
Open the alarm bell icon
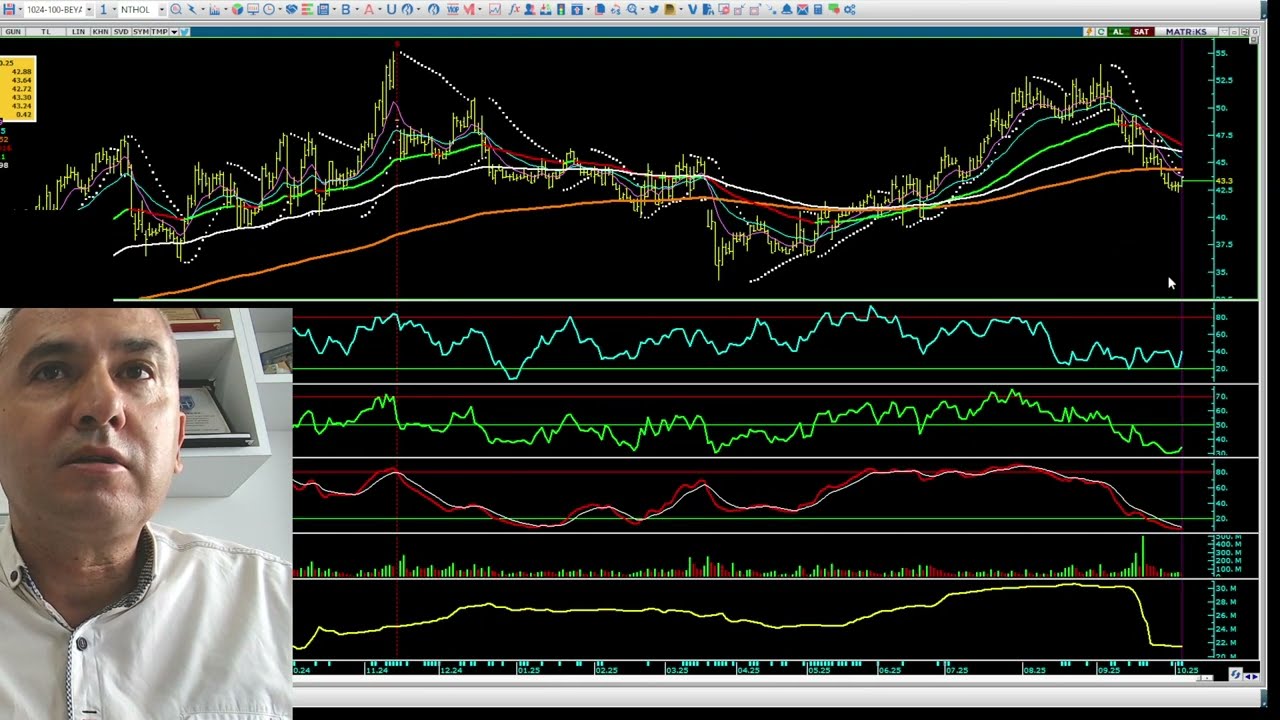click(x=786, y=9)
